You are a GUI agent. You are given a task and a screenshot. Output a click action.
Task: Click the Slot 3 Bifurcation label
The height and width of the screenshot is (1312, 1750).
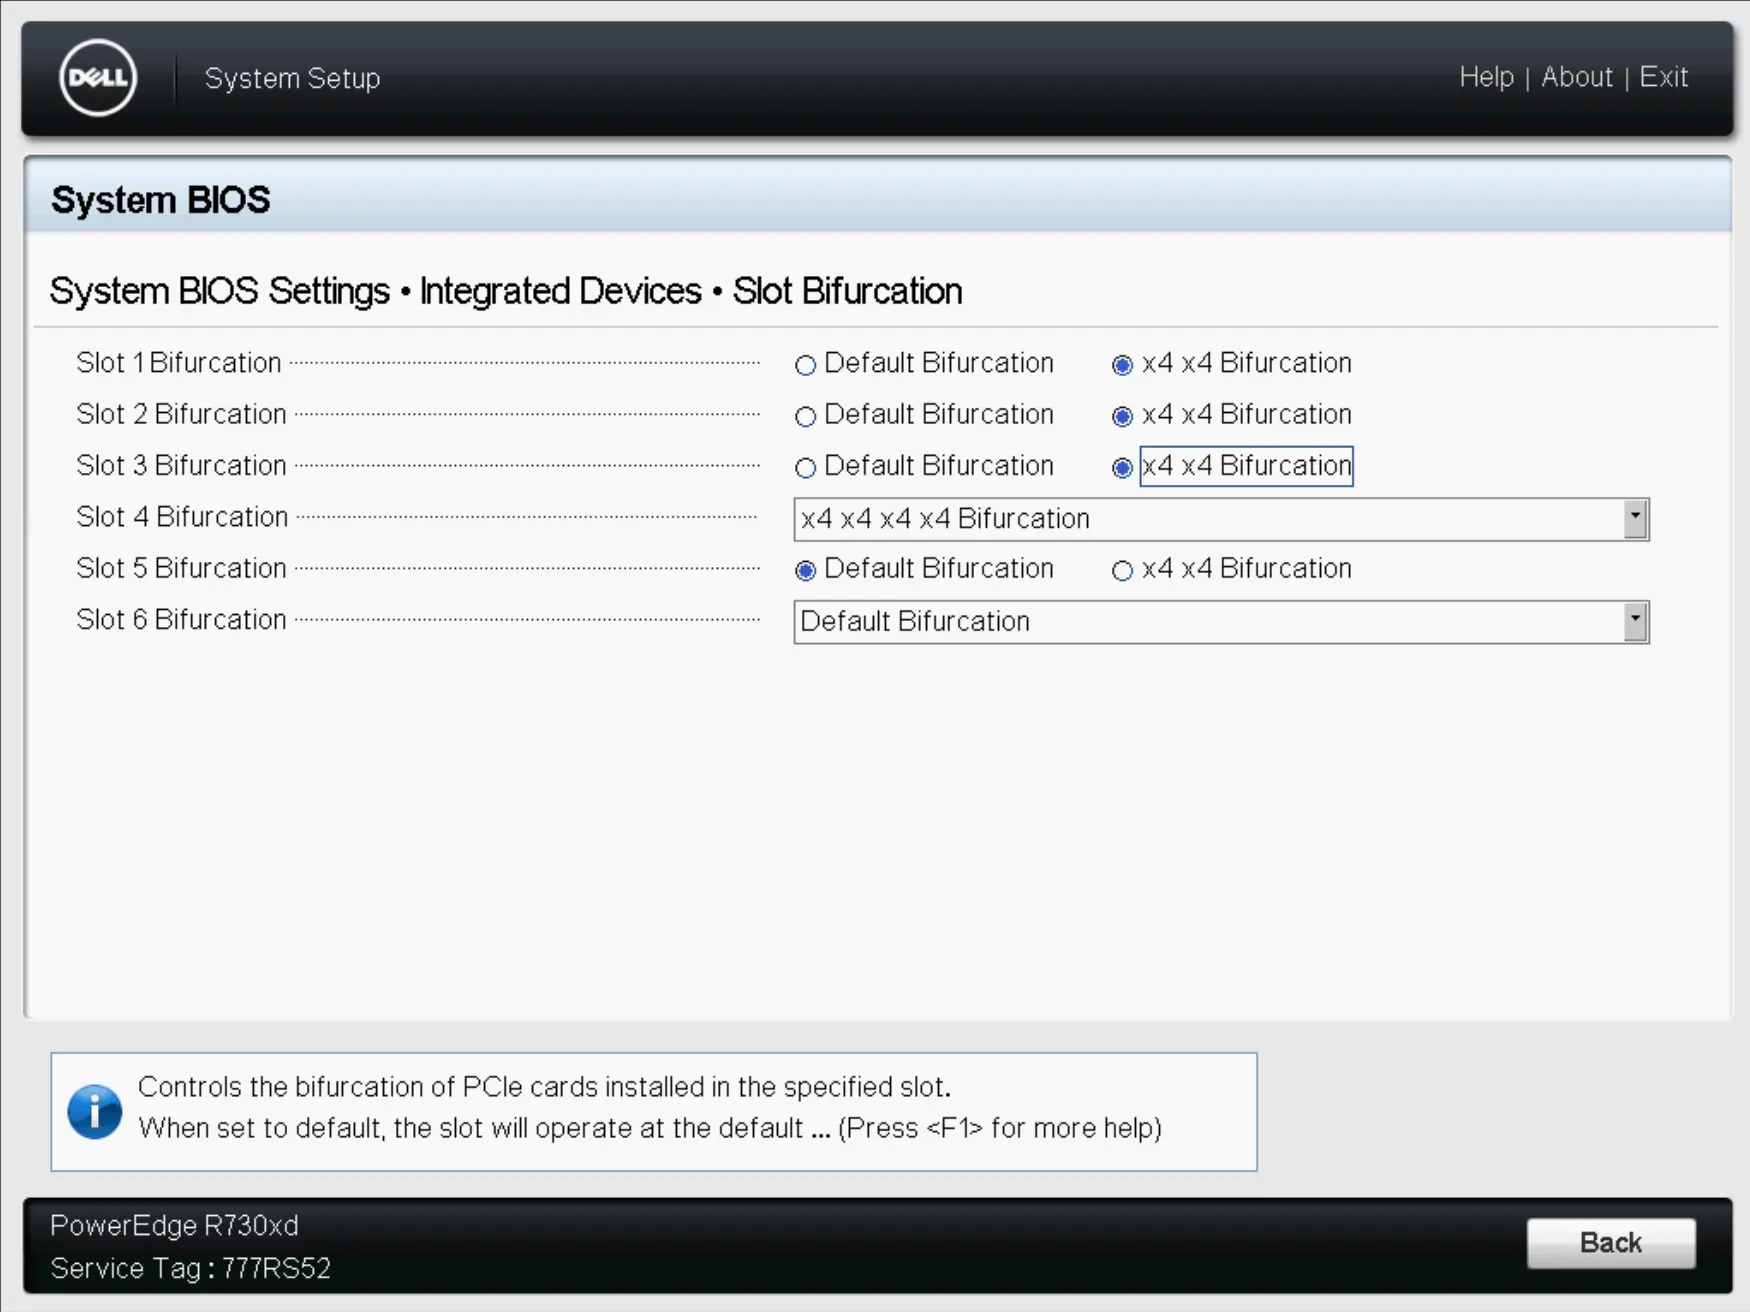point(181,466)
